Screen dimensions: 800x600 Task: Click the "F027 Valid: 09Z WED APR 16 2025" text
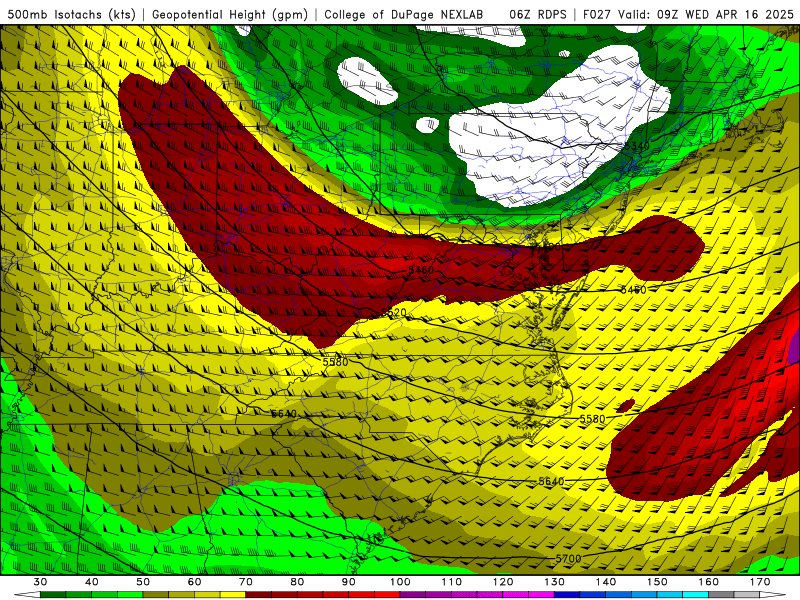tap(688, 15)
